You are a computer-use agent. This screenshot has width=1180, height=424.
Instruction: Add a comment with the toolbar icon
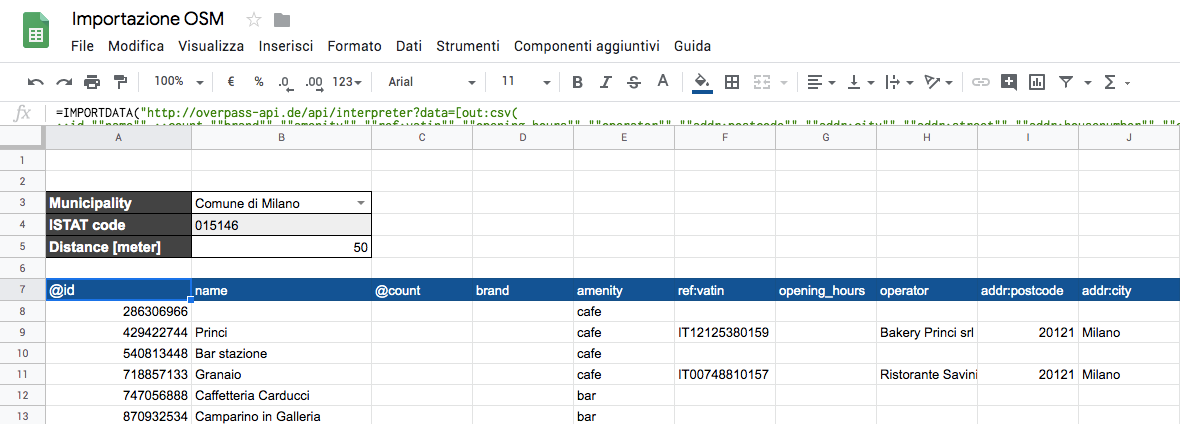pos(1009,82)
